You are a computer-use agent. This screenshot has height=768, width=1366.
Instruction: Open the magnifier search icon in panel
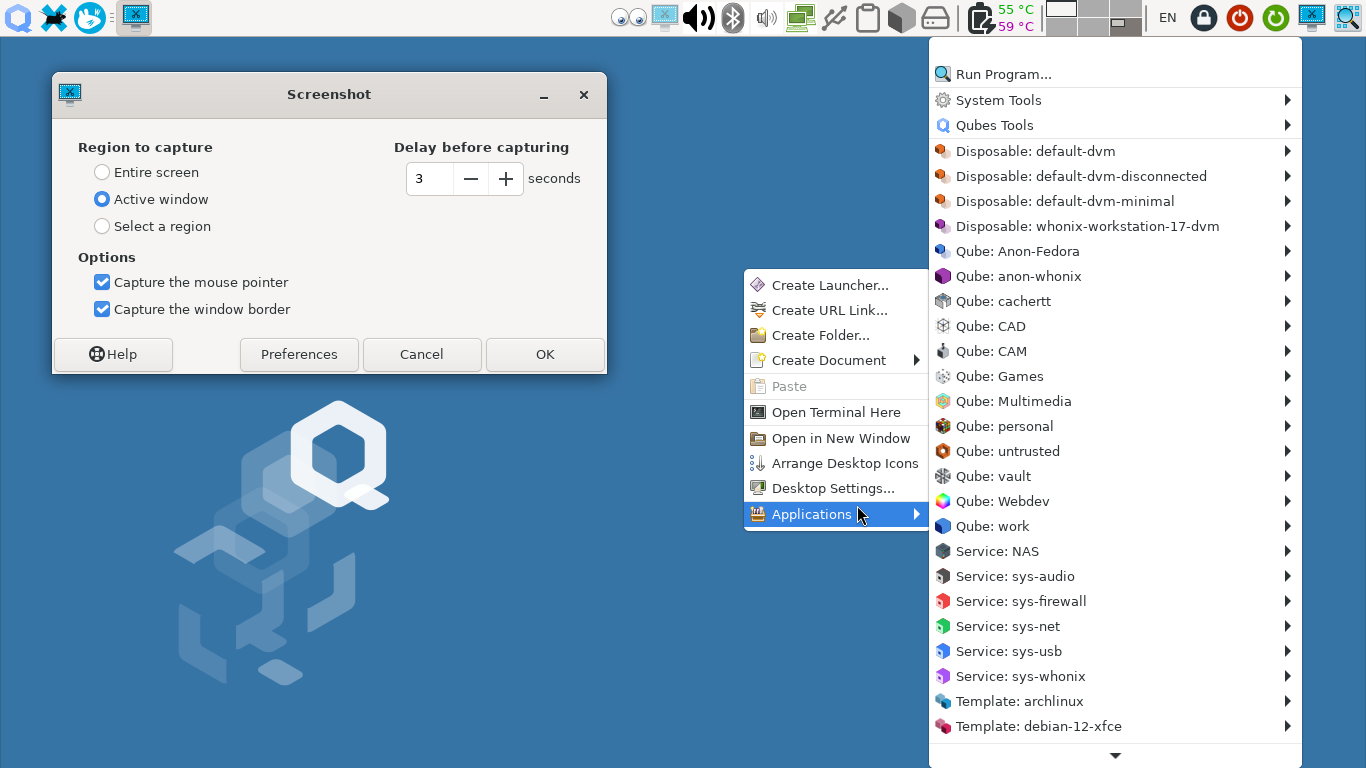click(x=1347, y=18)
